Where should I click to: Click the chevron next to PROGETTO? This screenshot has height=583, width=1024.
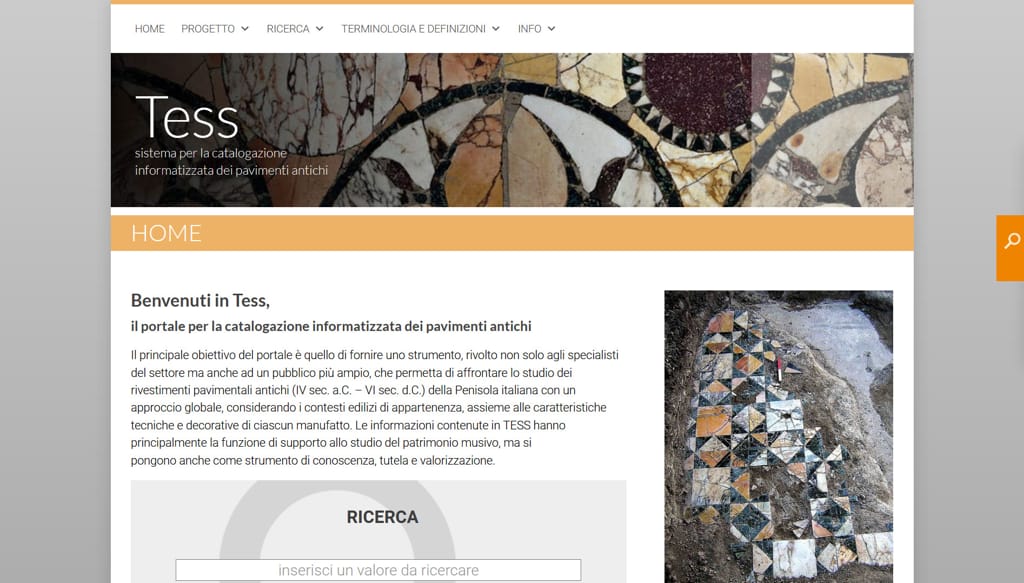(245, 29)
